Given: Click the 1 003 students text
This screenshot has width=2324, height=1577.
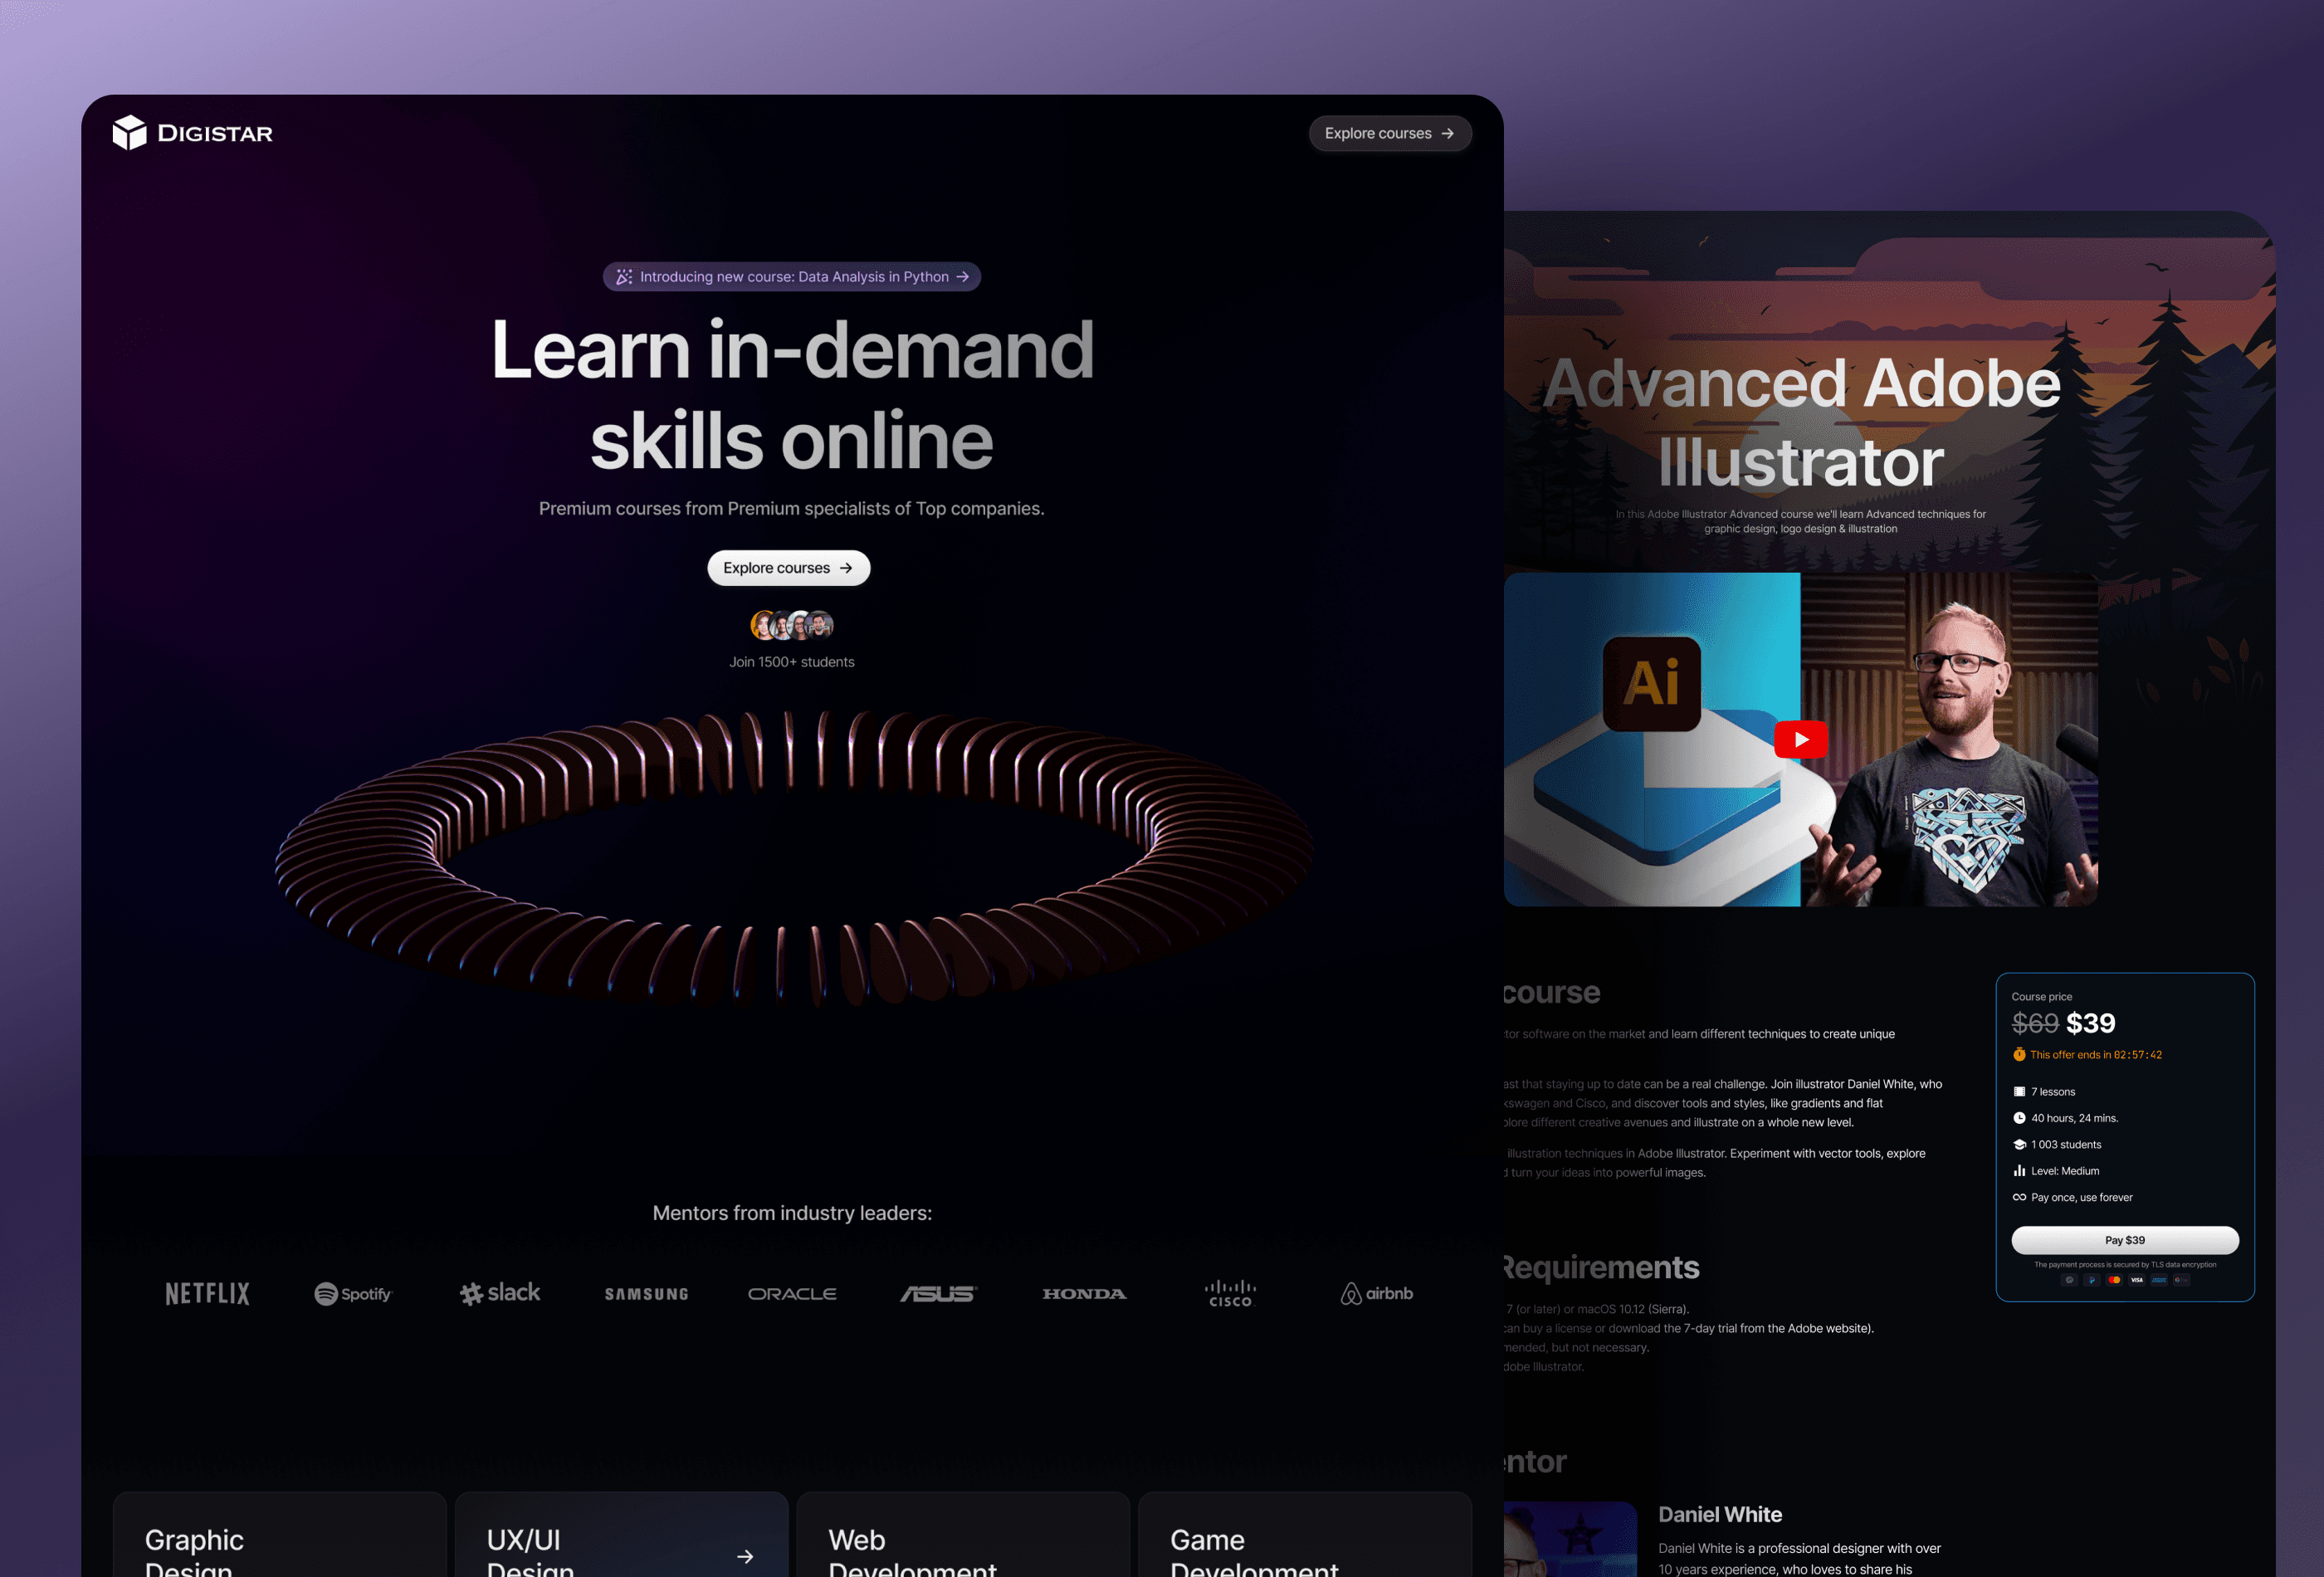Looking at the screenshot, I should (x=2066, y=1145).
